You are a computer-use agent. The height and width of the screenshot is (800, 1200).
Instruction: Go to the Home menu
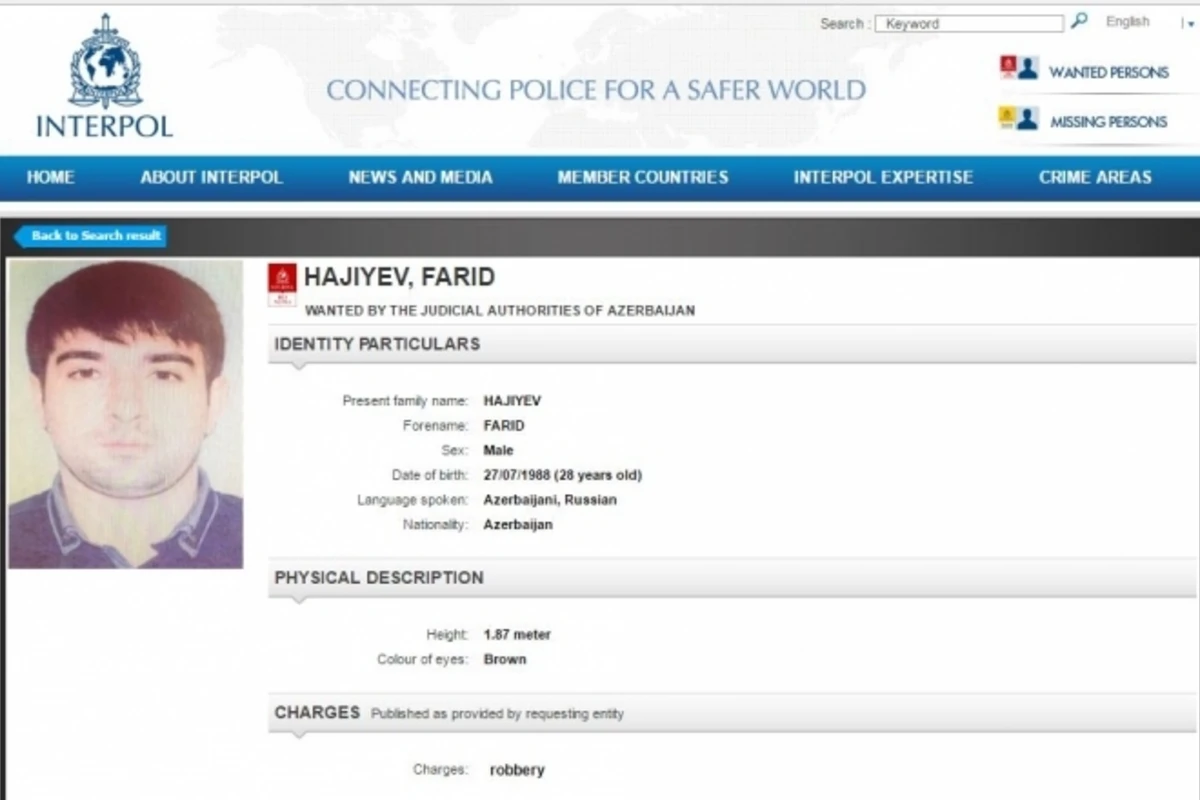point(51,178)
